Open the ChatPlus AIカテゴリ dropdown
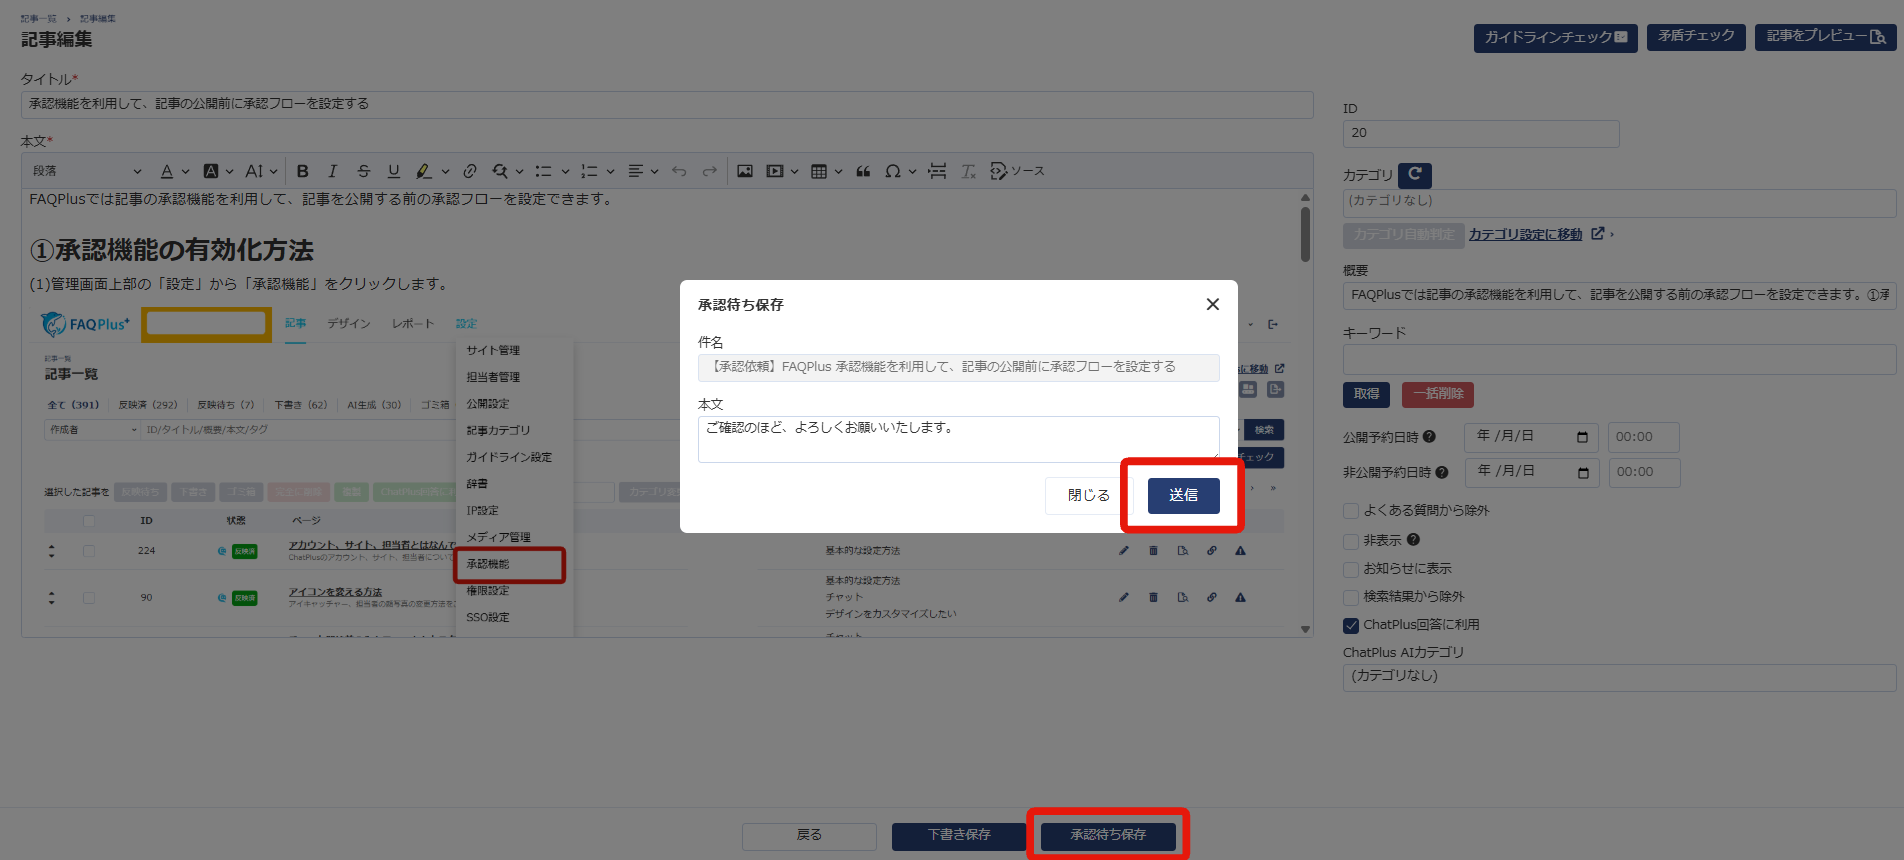 point(1618,677)
